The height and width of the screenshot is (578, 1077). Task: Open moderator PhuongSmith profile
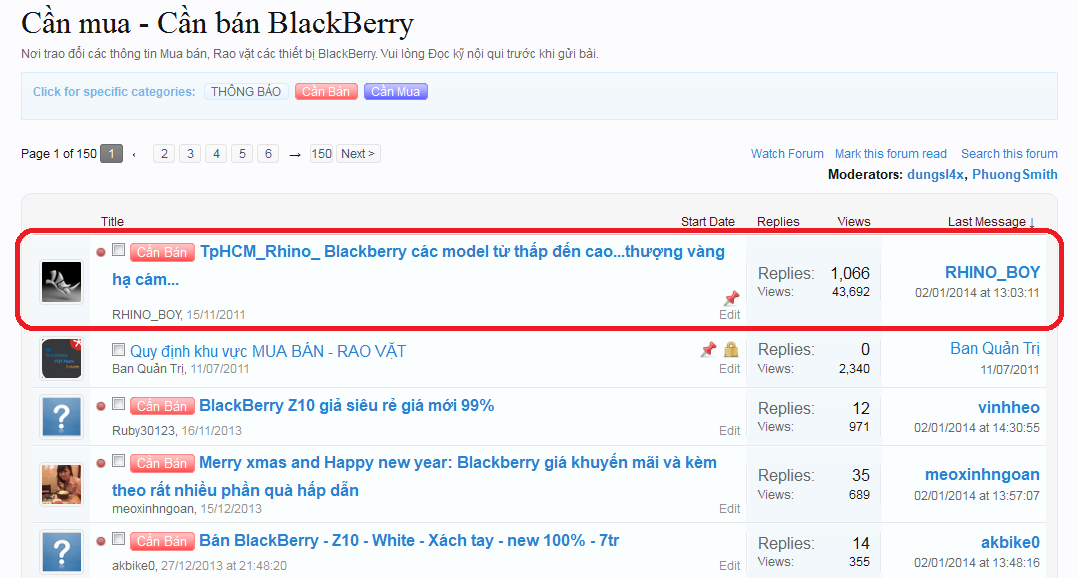[x=1014, y=174]
